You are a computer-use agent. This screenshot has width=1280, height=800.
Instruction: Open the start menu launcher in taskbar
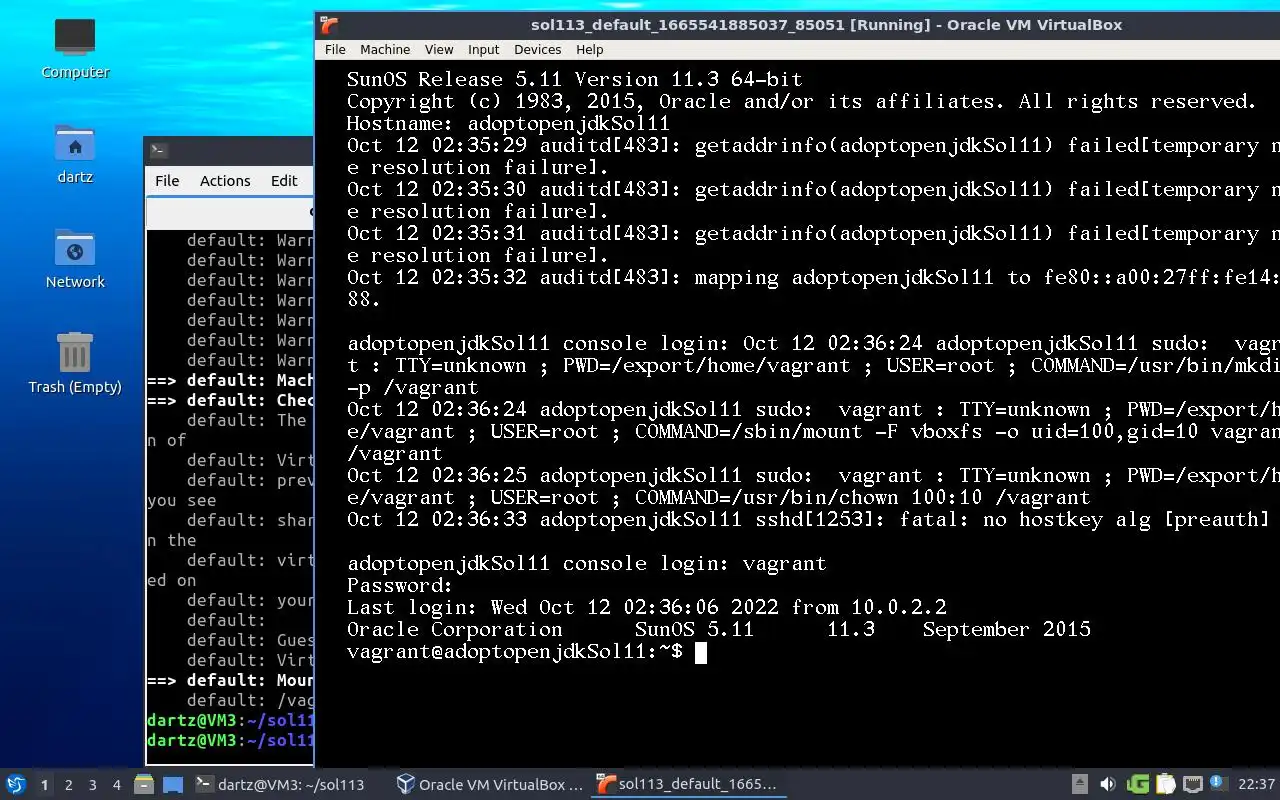[x=16, y=784]
